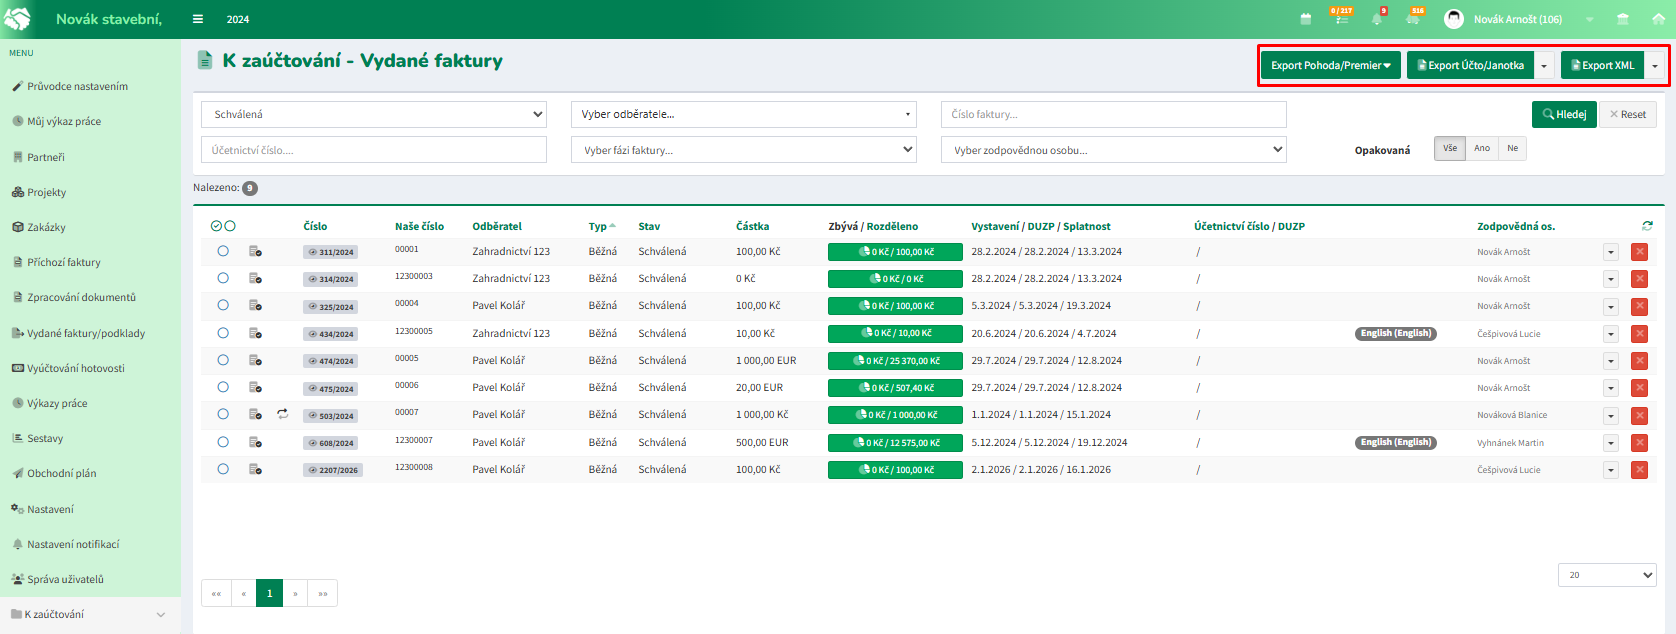Delete invoice 311/2024 with red X button

click(1639, 252)
